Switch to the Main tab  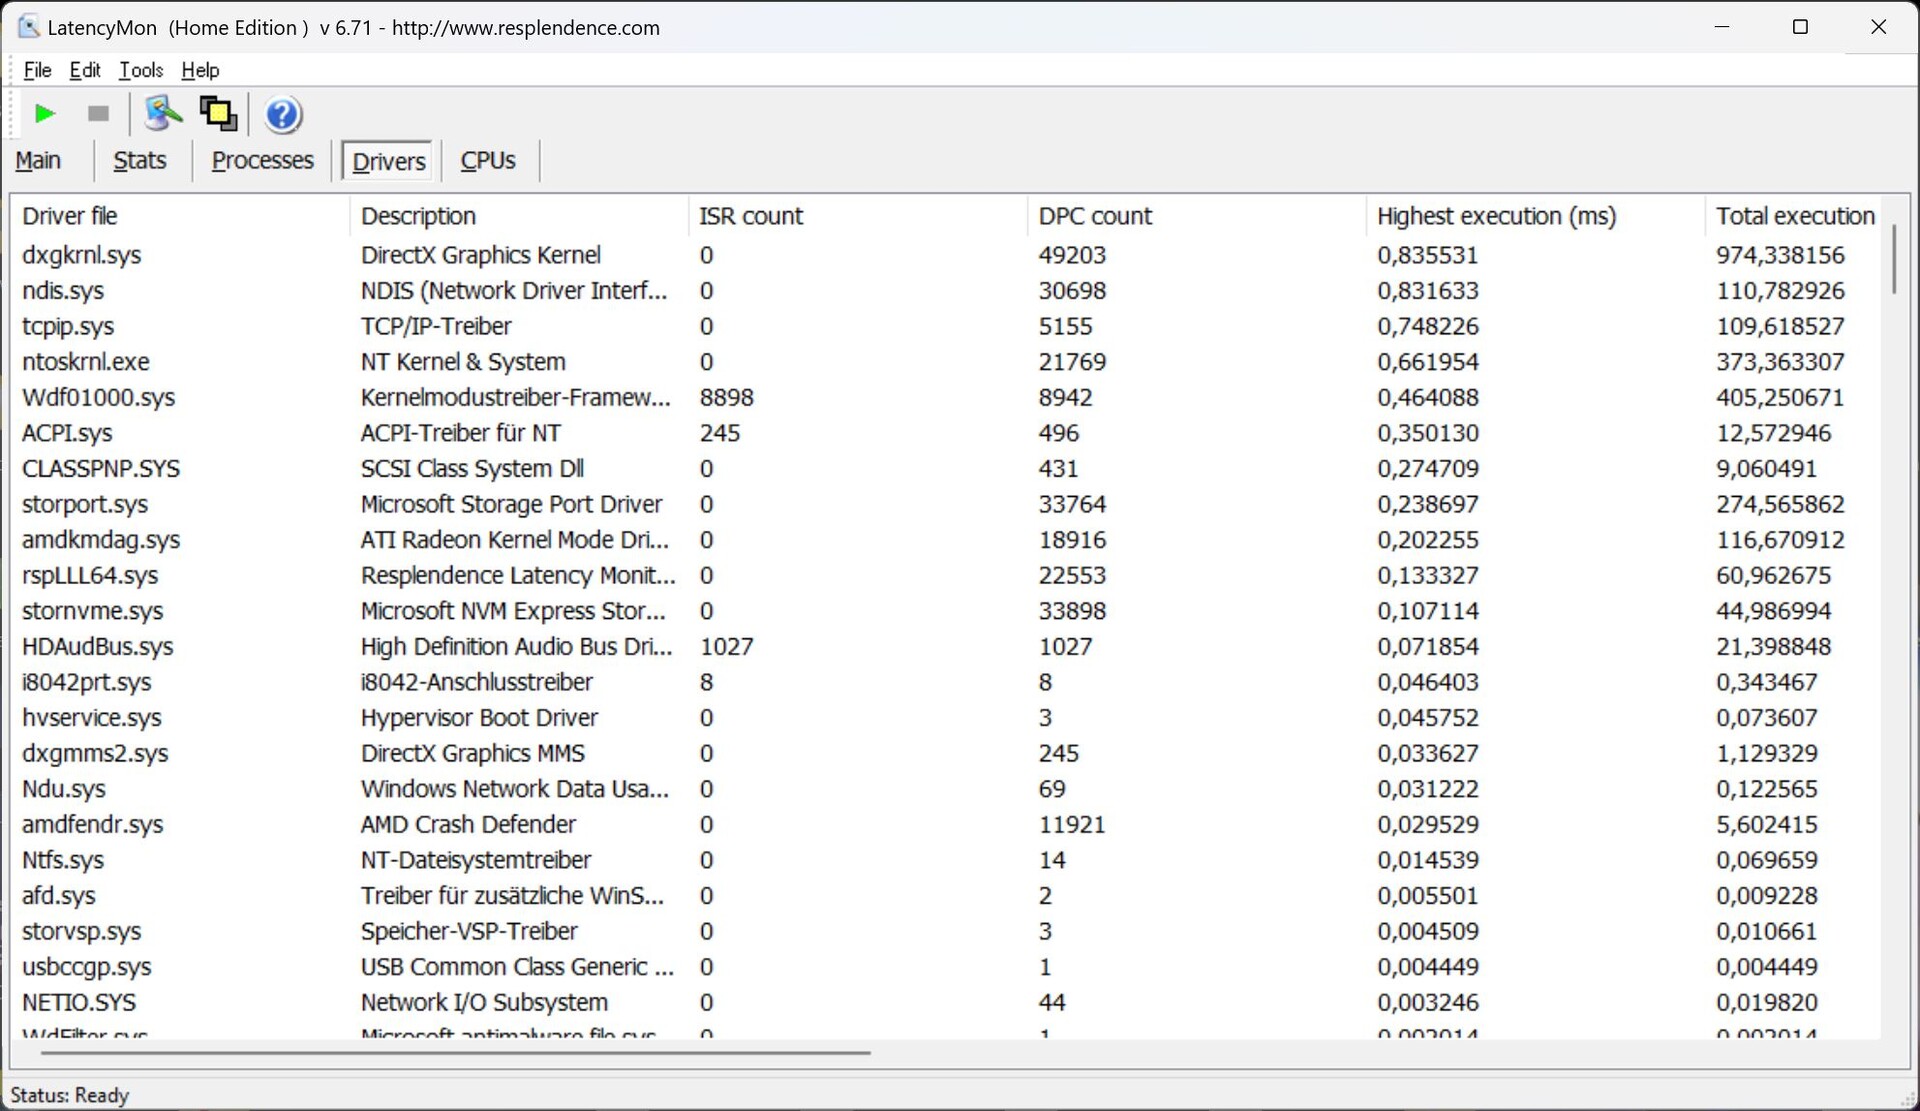tap(38, 161)
